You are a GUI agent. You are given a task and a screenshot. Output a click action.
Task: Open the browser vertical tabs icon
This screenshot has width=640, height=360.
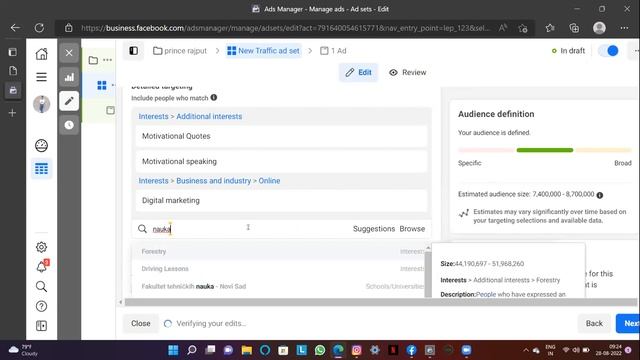pos(13,52)
